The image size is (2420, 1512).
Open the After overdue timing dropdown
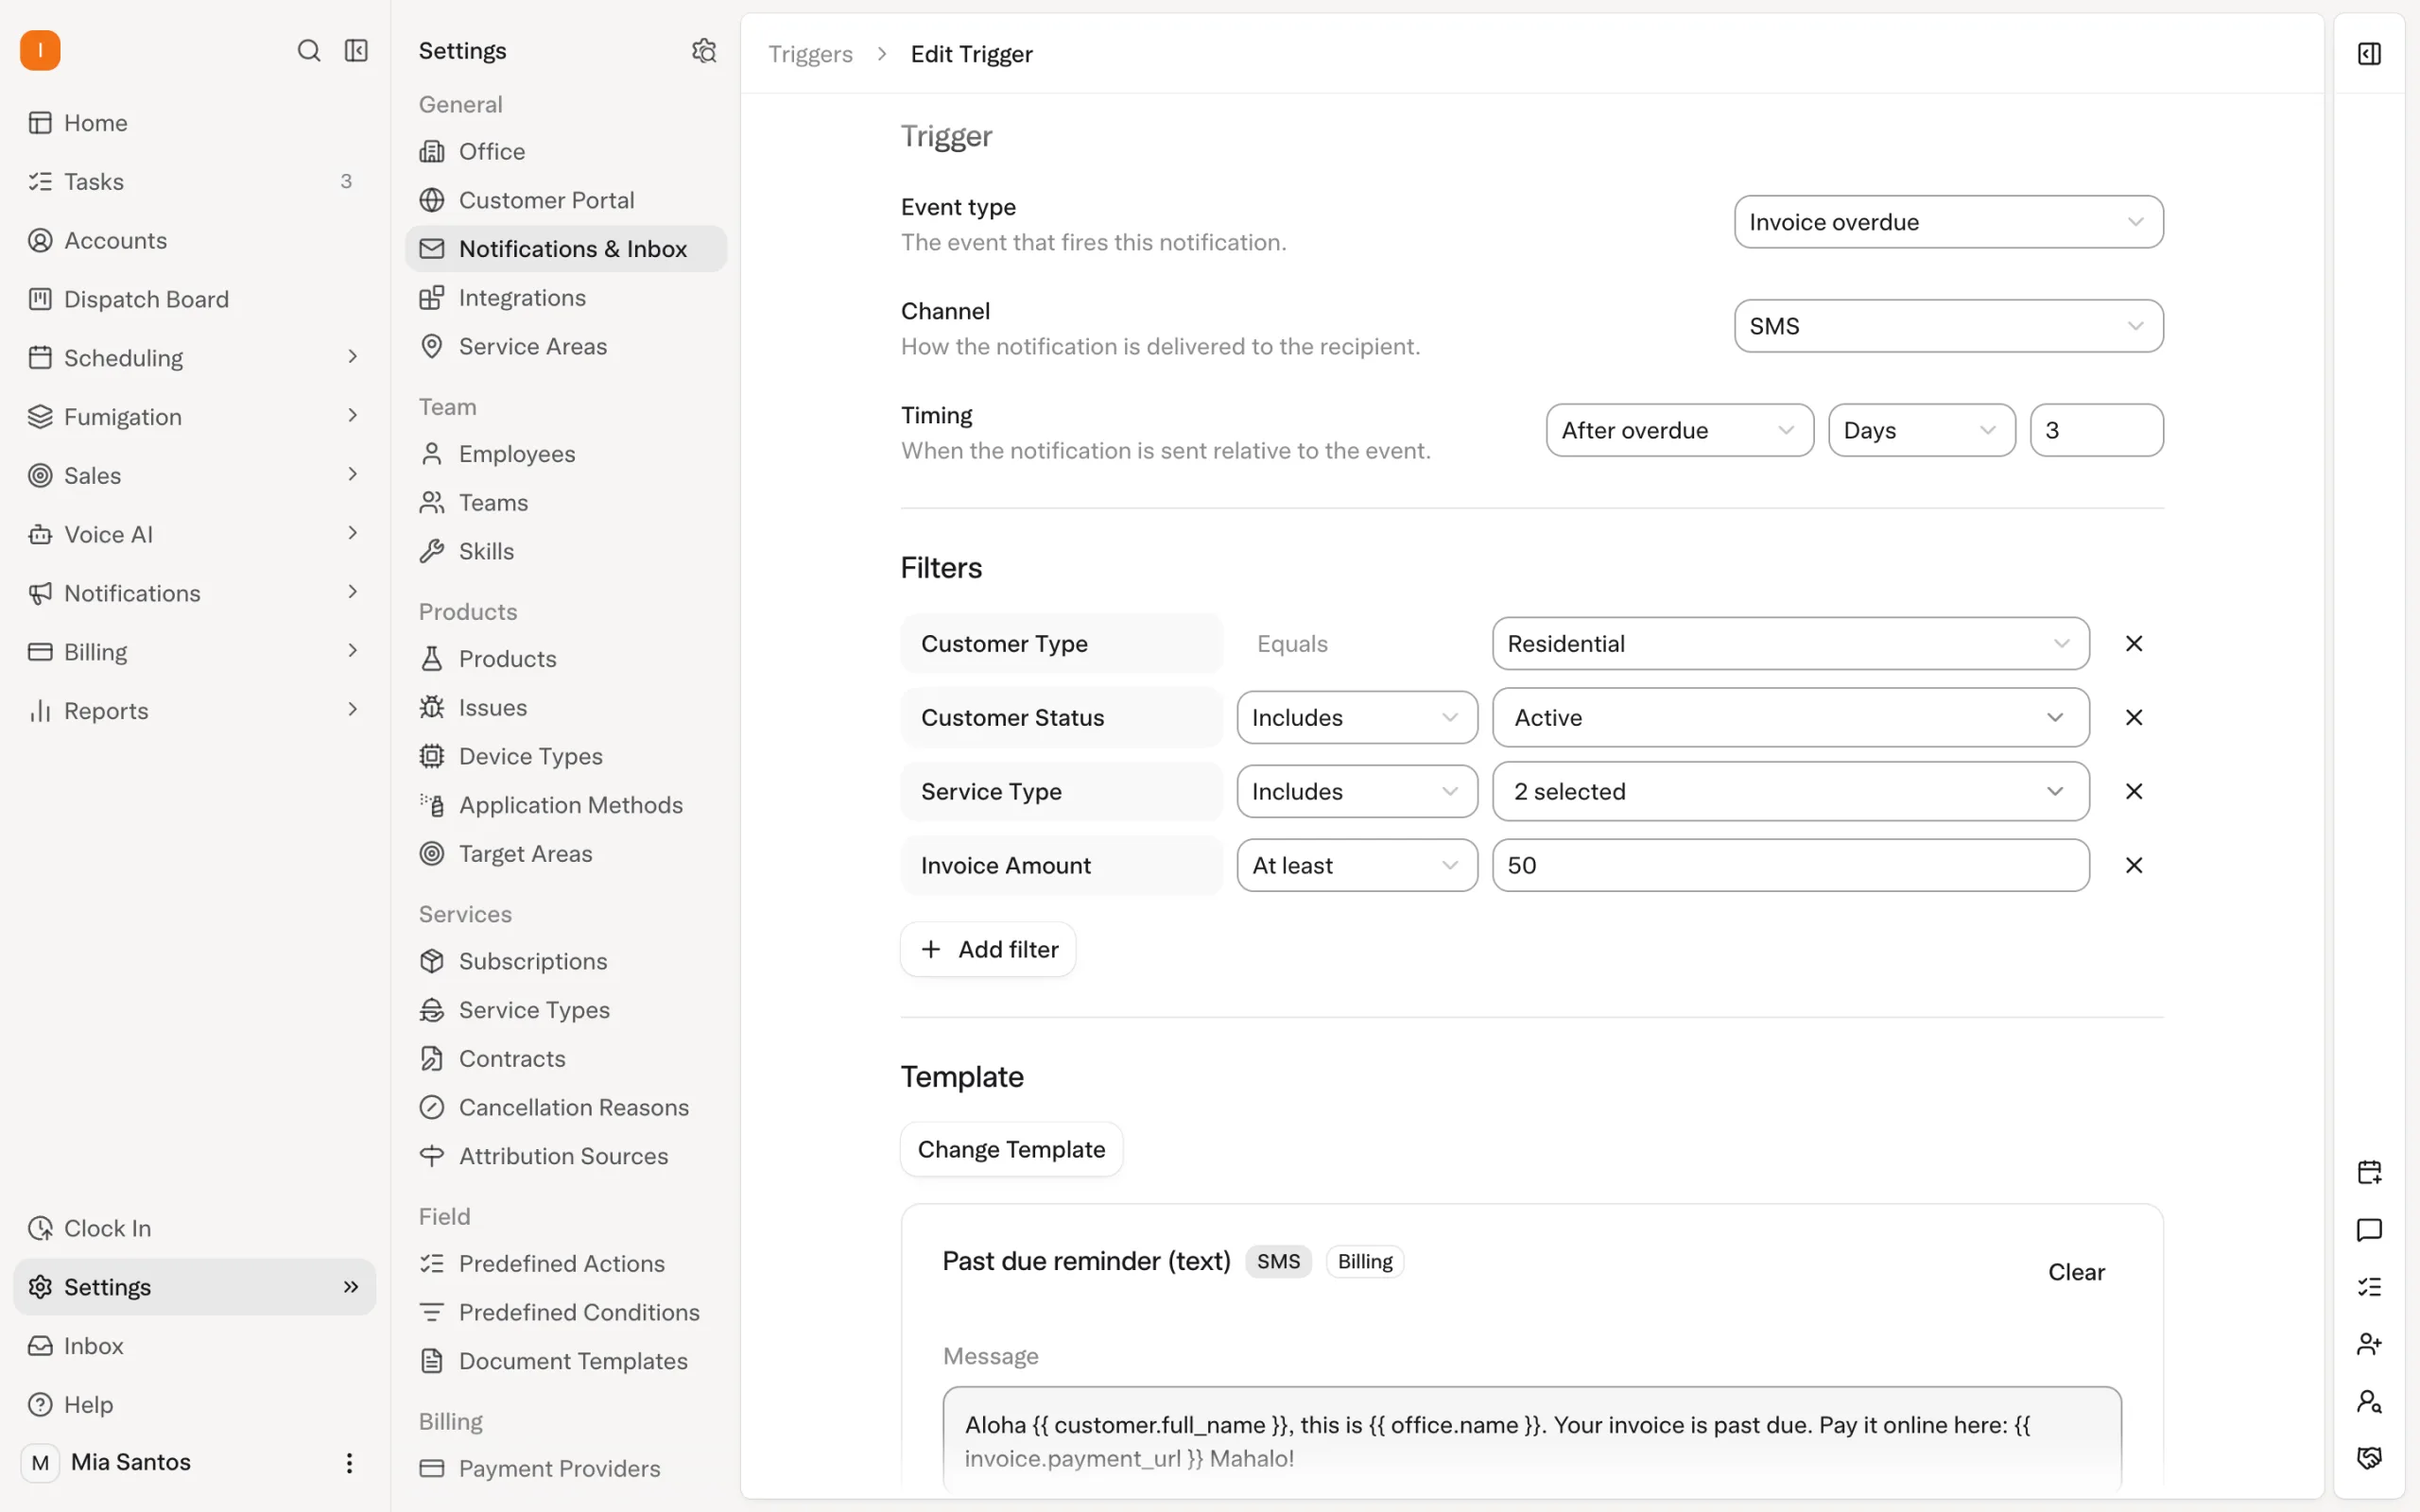click(x=1679, y=431)
